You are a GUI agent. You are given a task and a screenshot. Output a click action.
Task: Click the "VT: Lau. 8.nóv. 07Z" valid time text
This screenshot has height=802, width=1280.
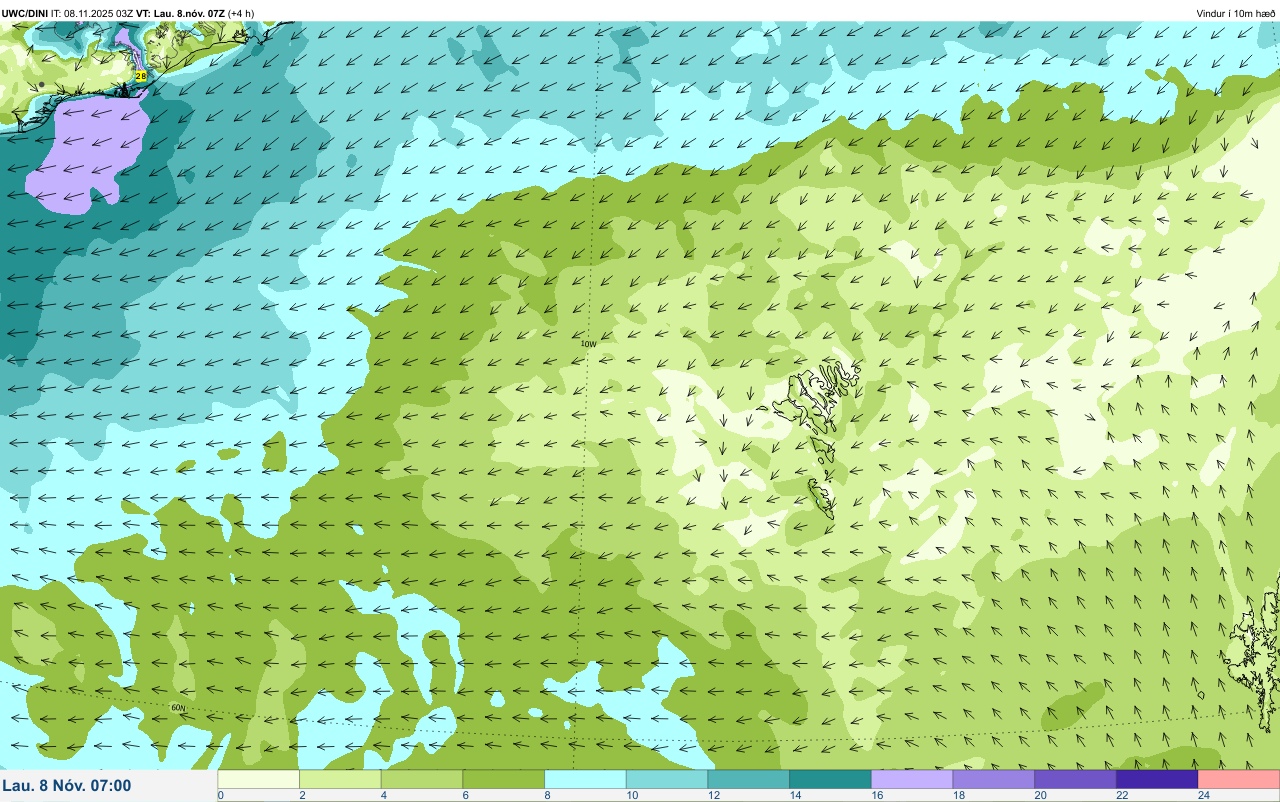[x=180, y=13]
